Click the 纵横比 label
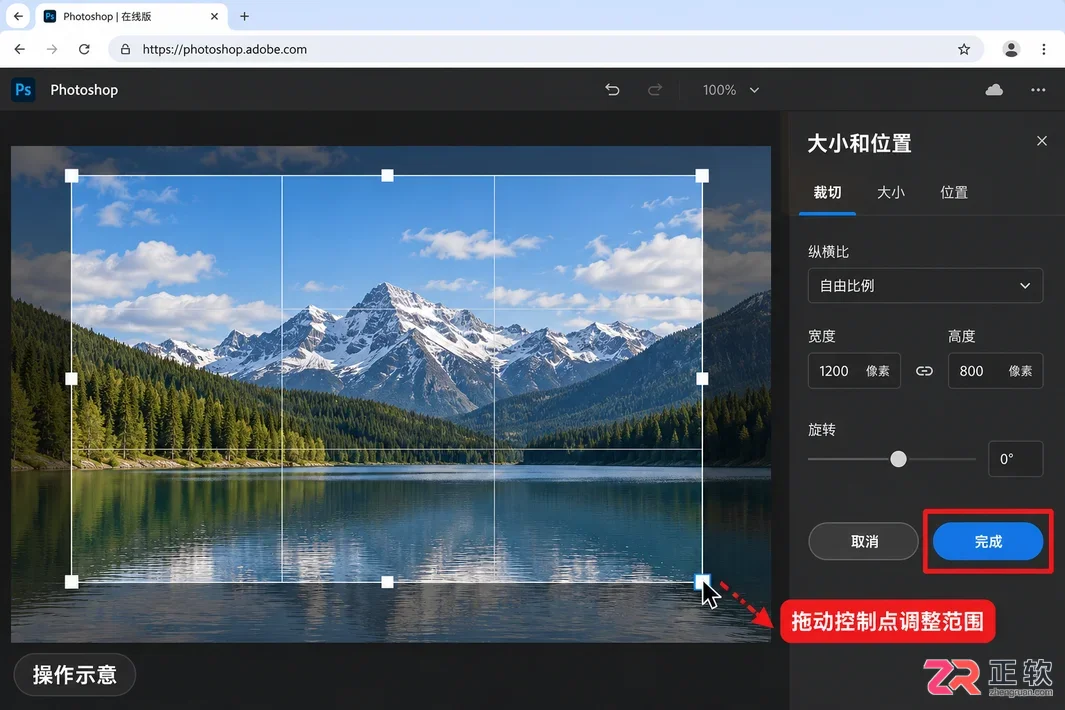1065x710 pixels. tap(828, 252)
